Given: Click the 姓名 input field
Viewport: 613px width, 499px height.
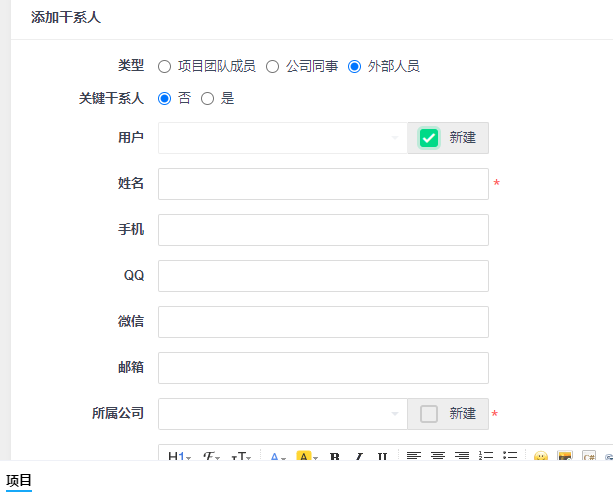Looking at the screenshot, I should 323,184.
